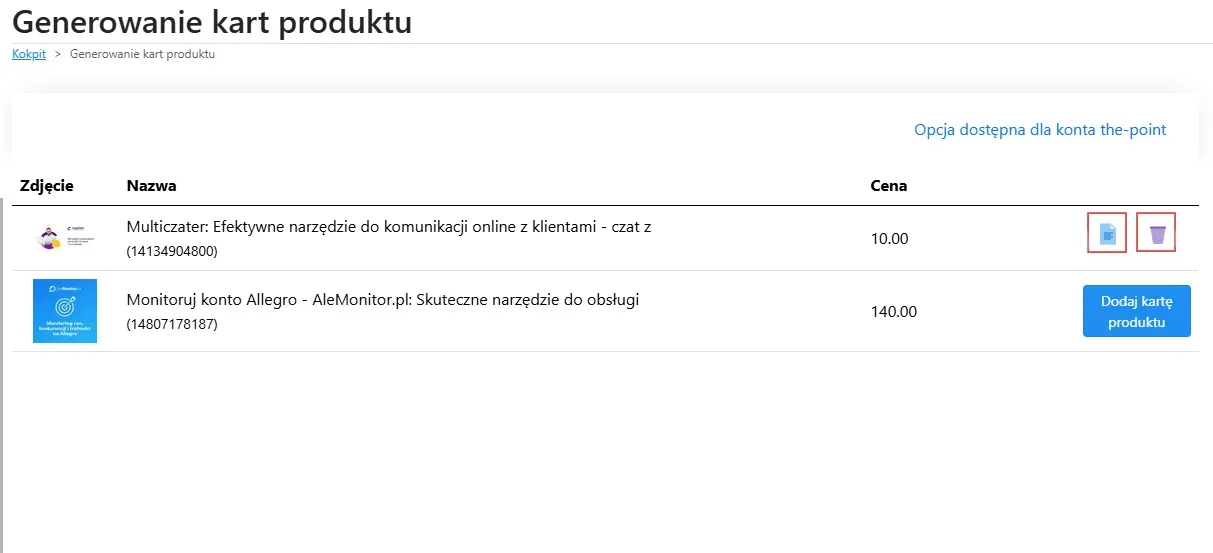1213x553 pixels.
Task: Click the Dodaj kartę produktu button
Action: pos(1136,310)
